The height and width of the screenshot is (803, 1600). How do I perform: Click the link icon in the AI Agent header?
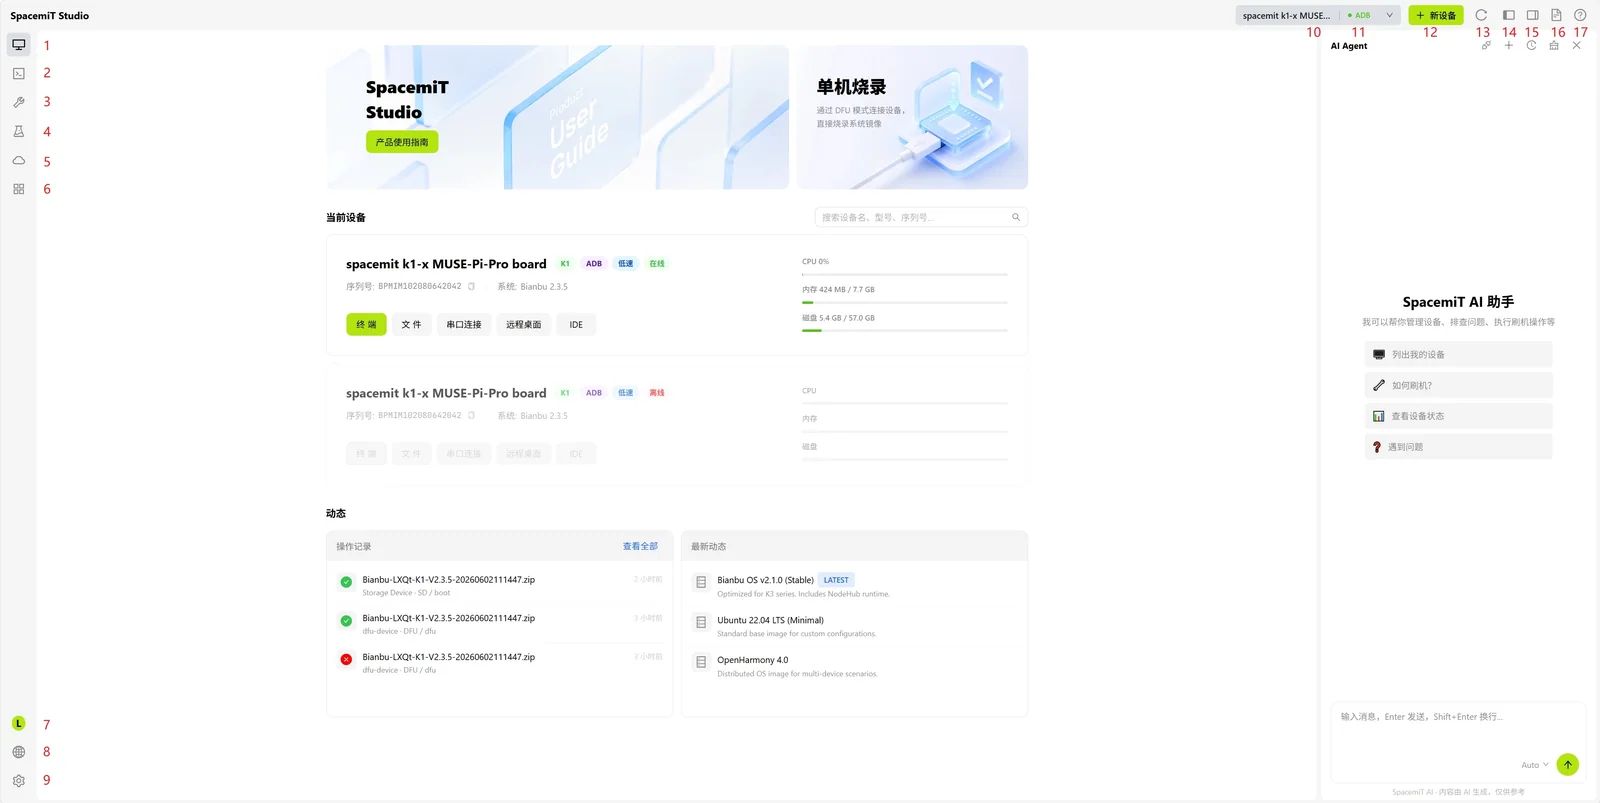coord(1486,45)
